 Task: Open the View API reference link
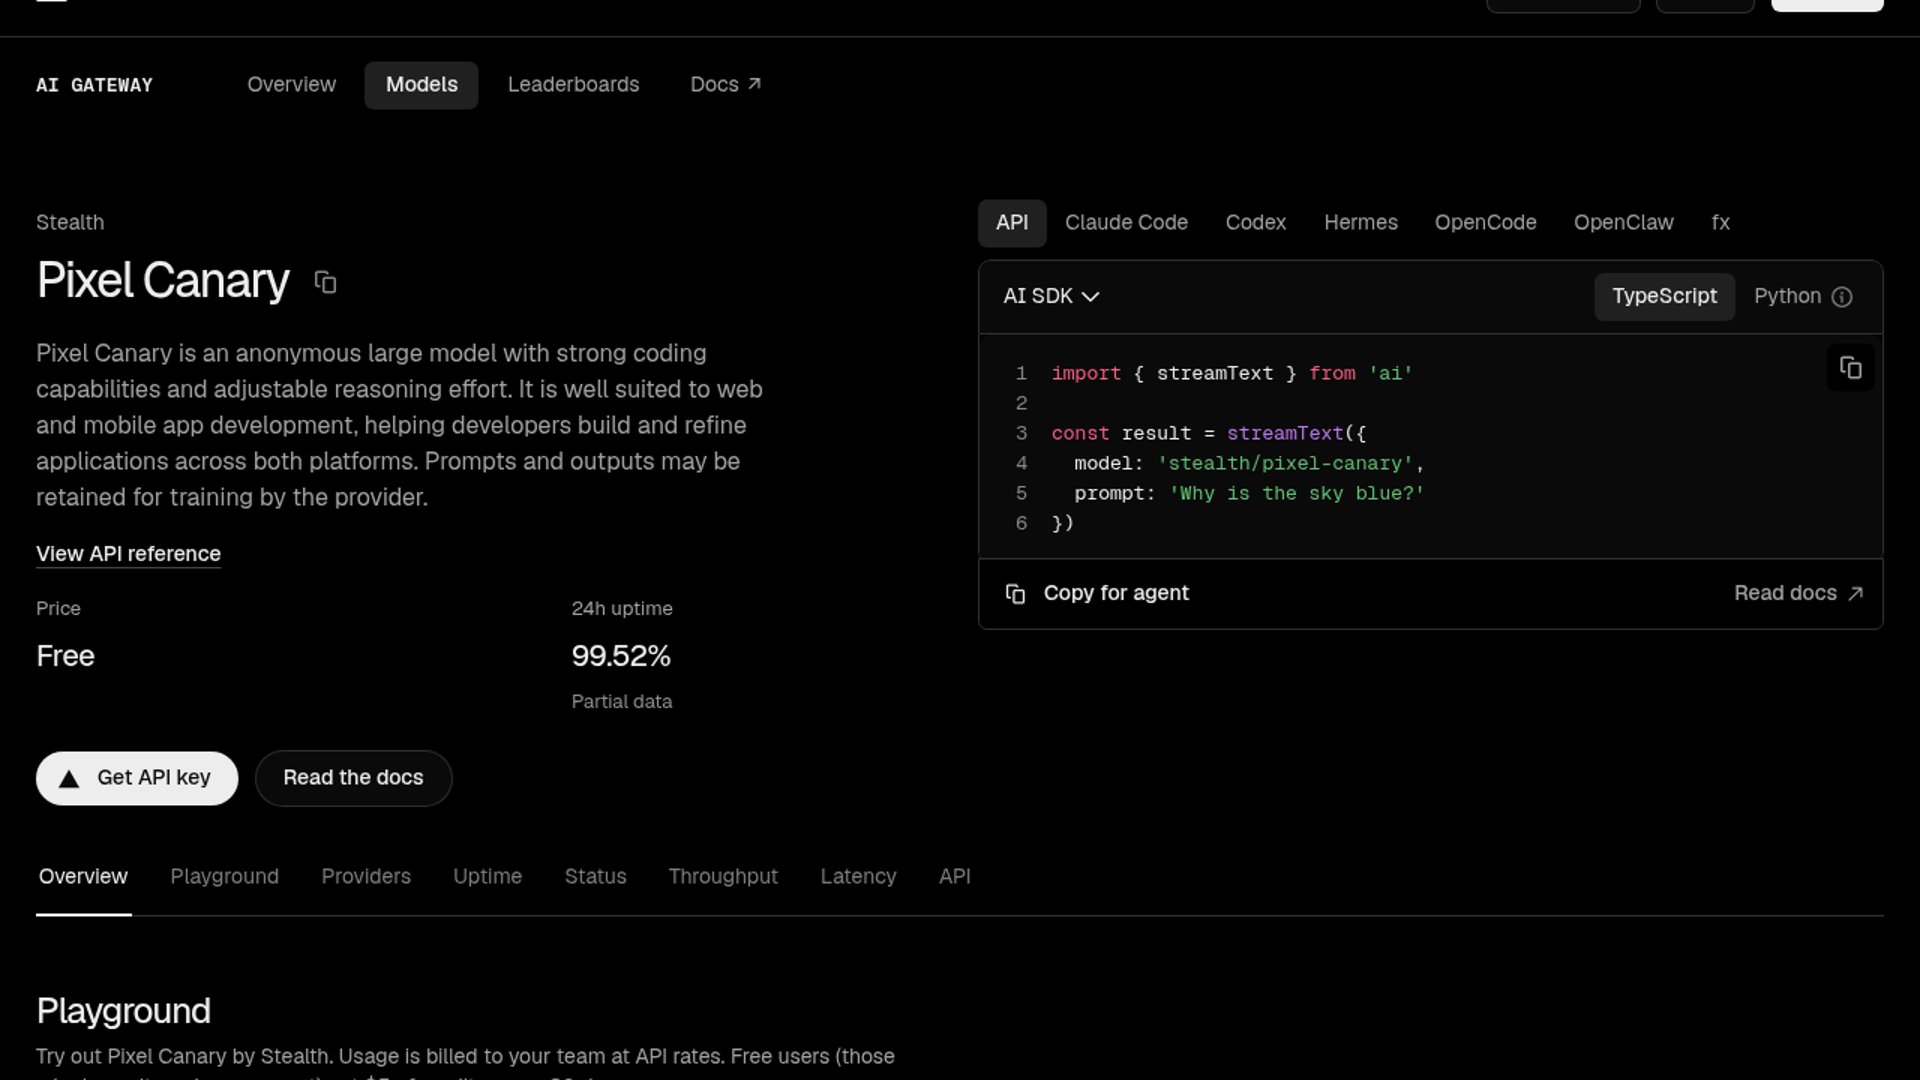(x=128, y=554)
